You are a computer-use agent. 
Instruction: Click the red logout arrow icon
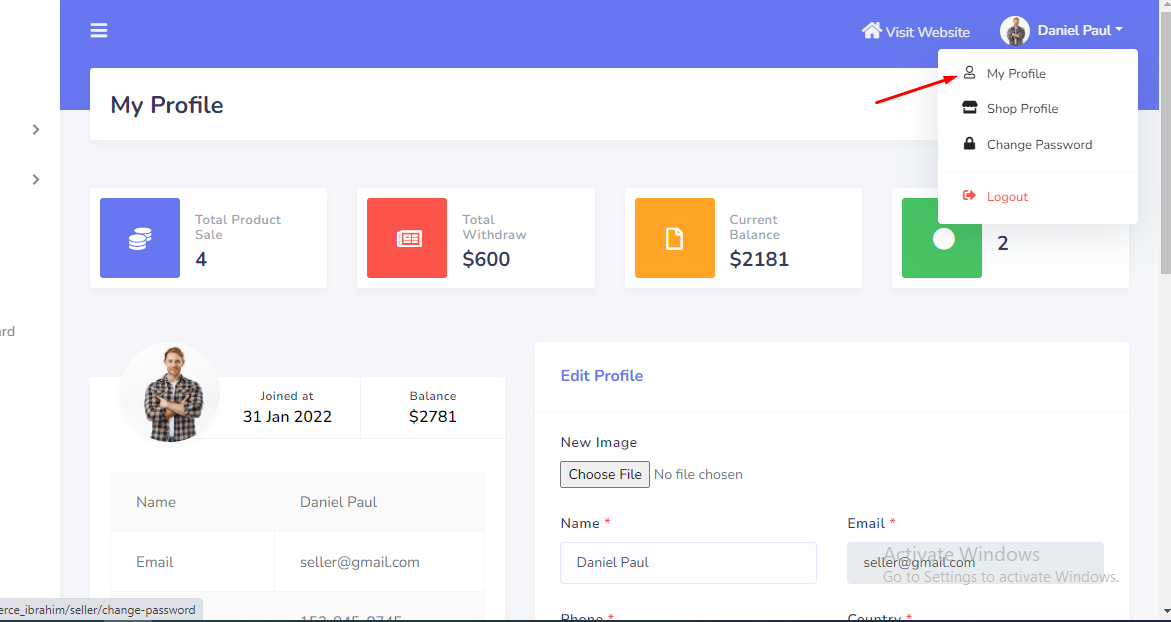click(969, 196)
